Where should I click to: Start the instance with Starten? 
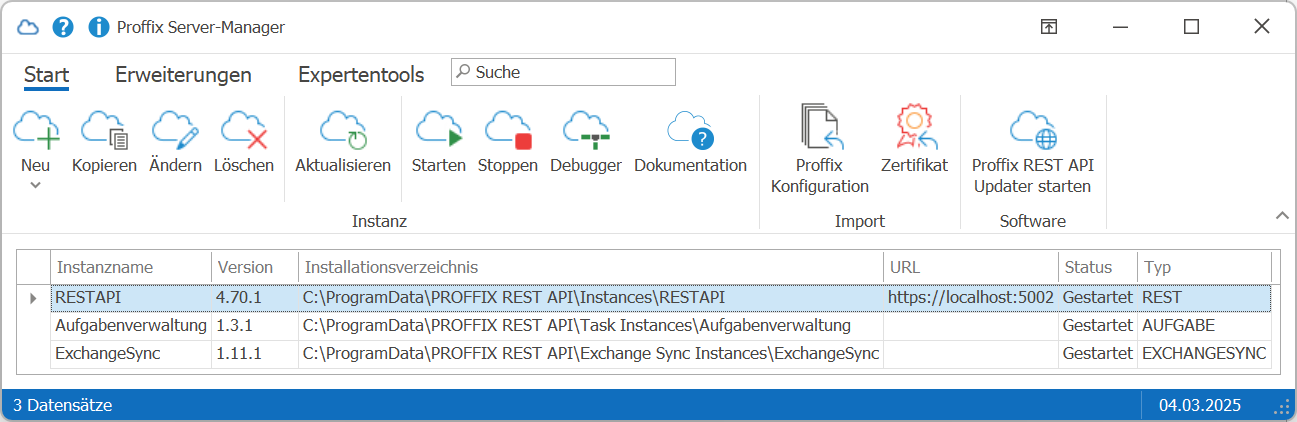click(x=439, y=142)
